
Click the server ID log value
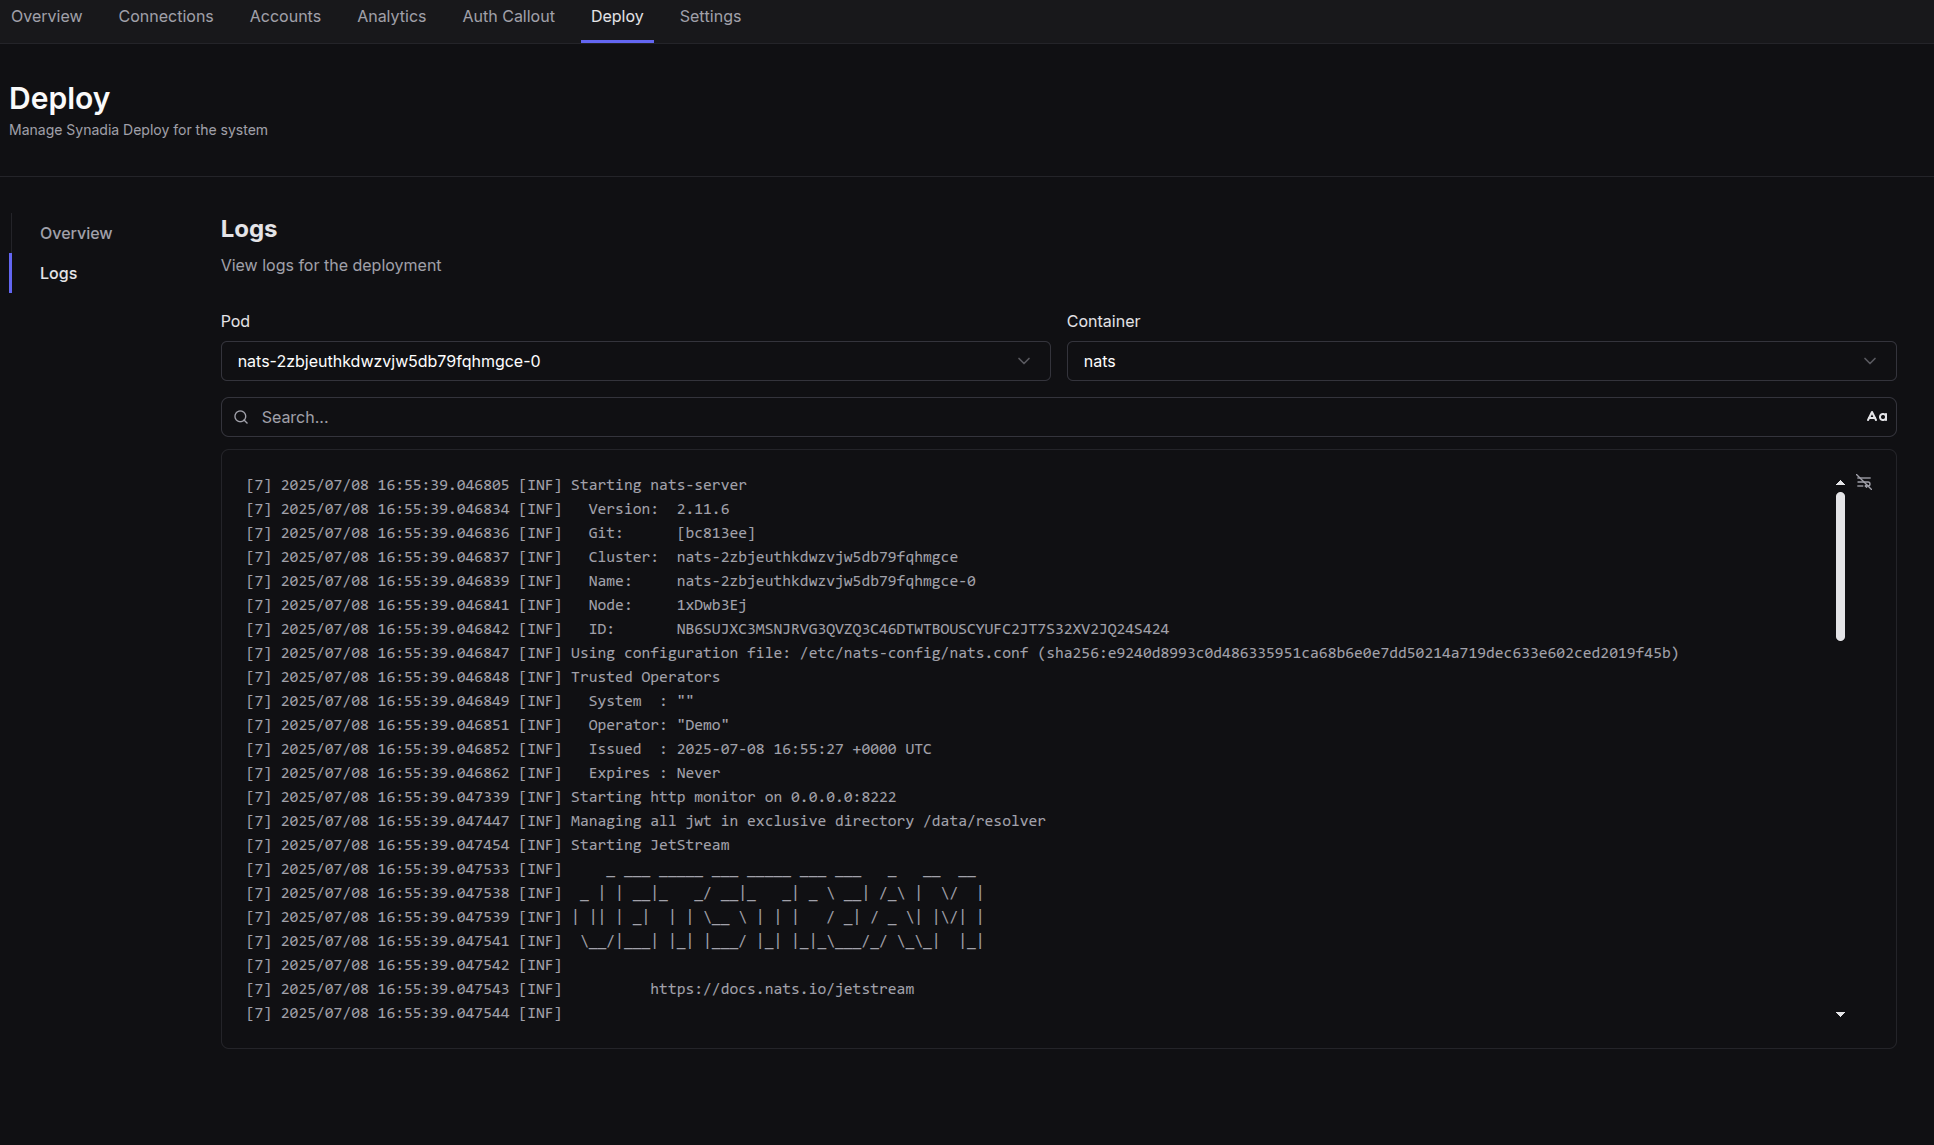(x=922, y=629)
